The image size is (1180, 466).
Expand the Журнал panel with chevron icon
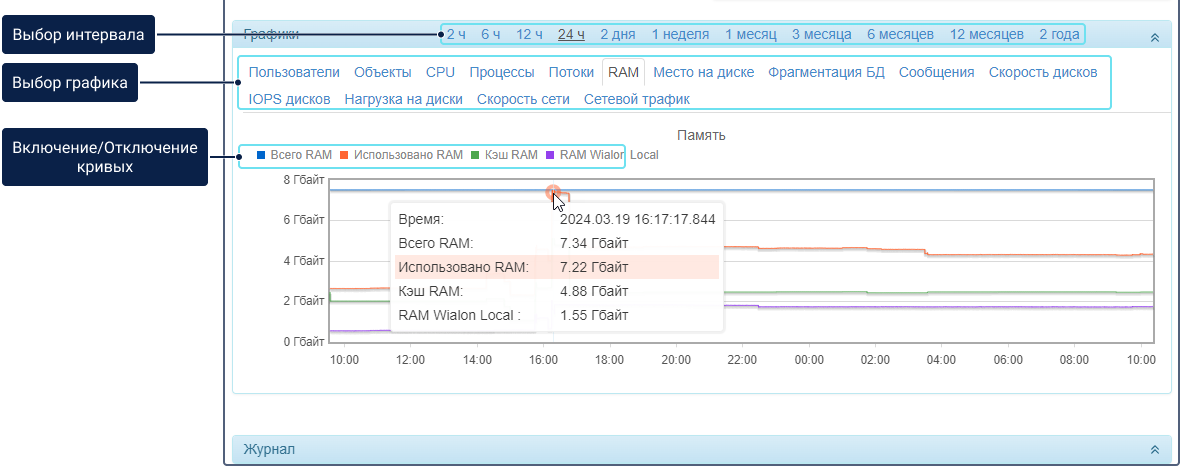point(1155,450)
